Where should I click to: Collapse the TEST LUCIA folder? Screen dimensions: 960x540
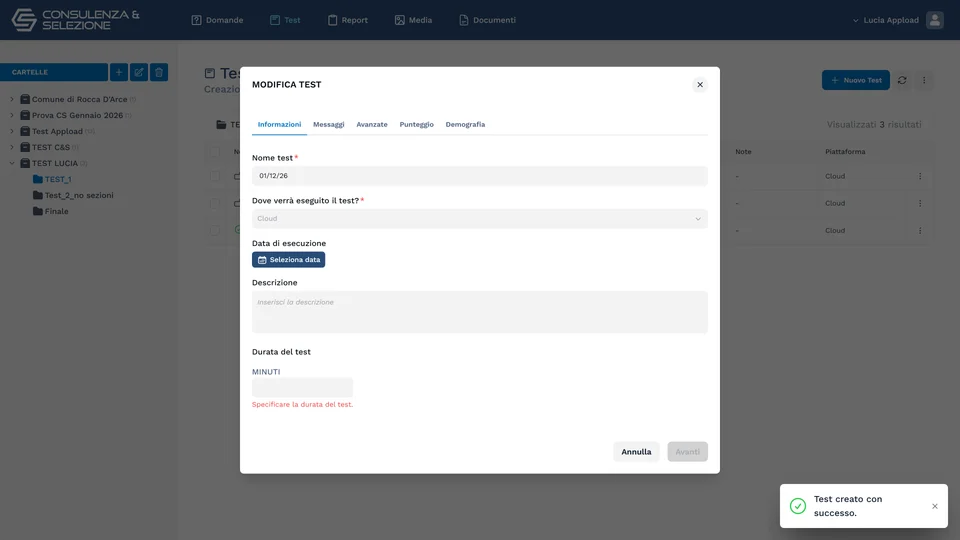12,163
